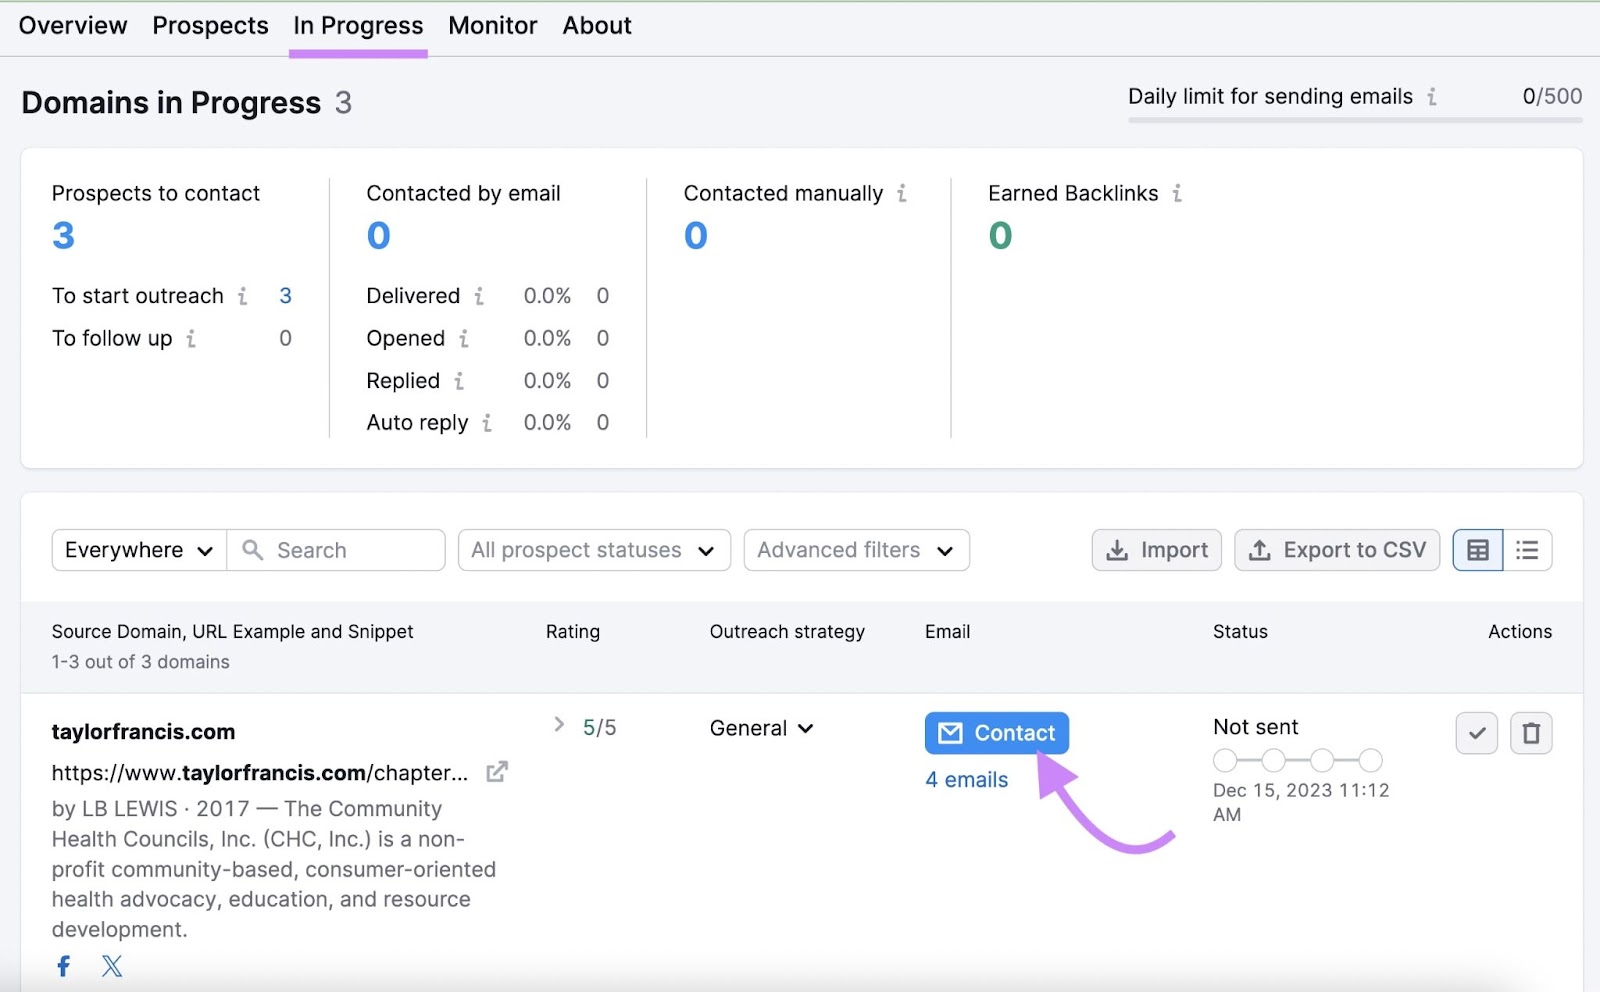Click the X (Twitter) icon under taylorfrancis.com
This screenshot has width=1600, height=992.
tap(112, 966)
